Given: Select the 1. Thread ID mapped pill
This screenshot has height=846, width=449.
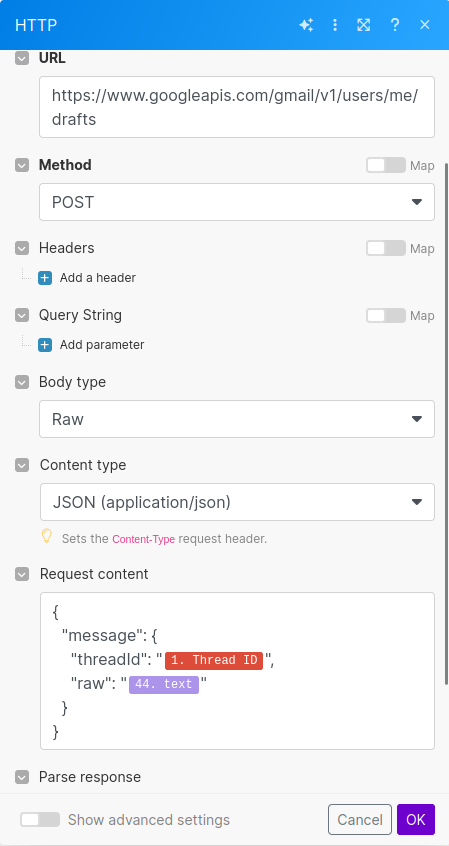Looking at the screenshot, I should pos(214,660).
